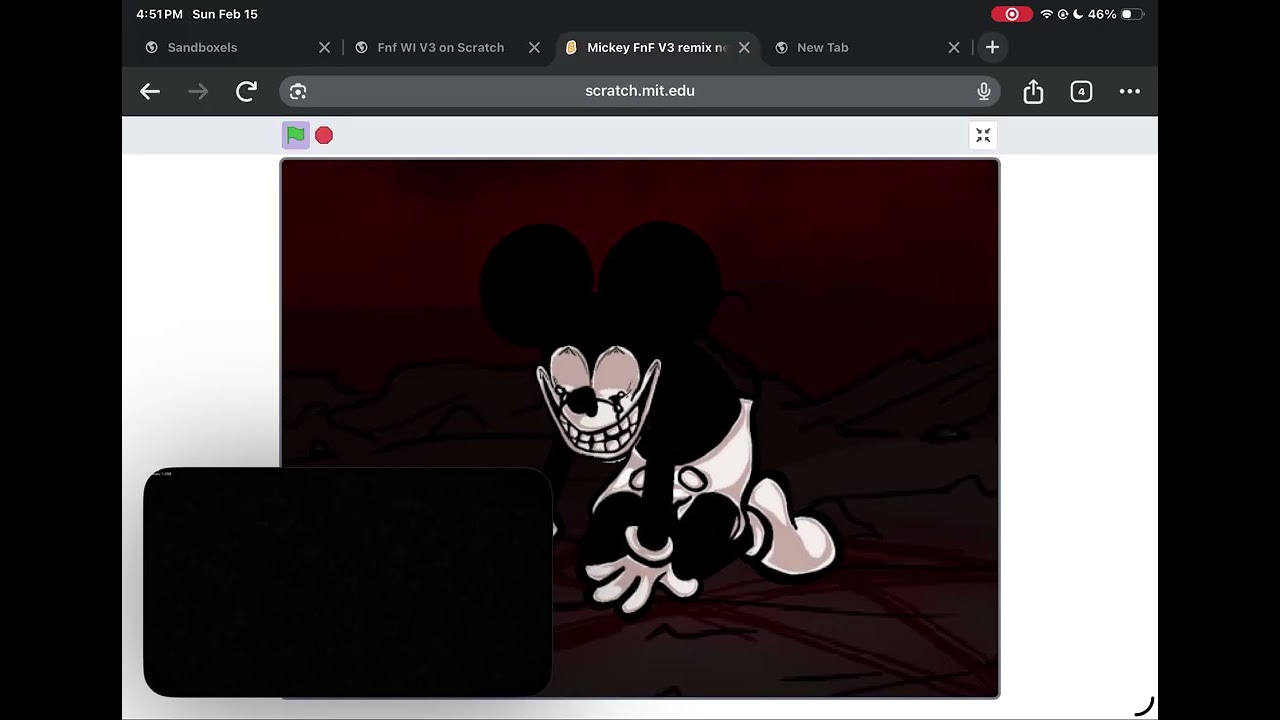Go forward to the next page
This screenshot has height=720, width=1280.
pyautogui.click(x=198, y=91)
